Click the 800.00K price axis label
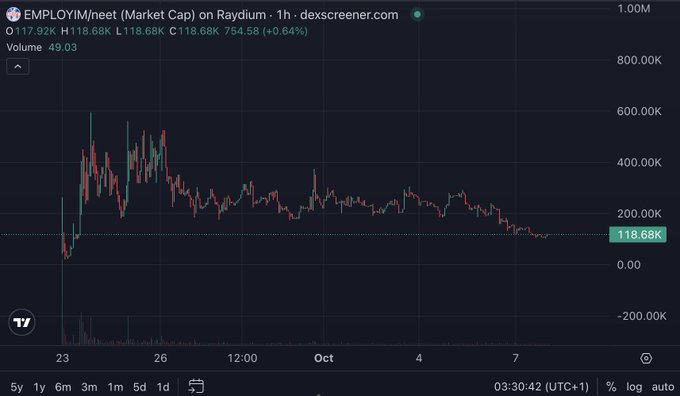 coord(639,60)
